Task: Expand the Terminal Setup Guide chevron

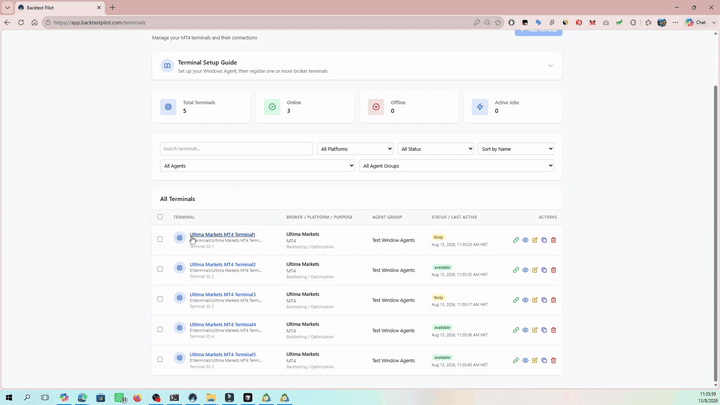Action: (550, 66)
